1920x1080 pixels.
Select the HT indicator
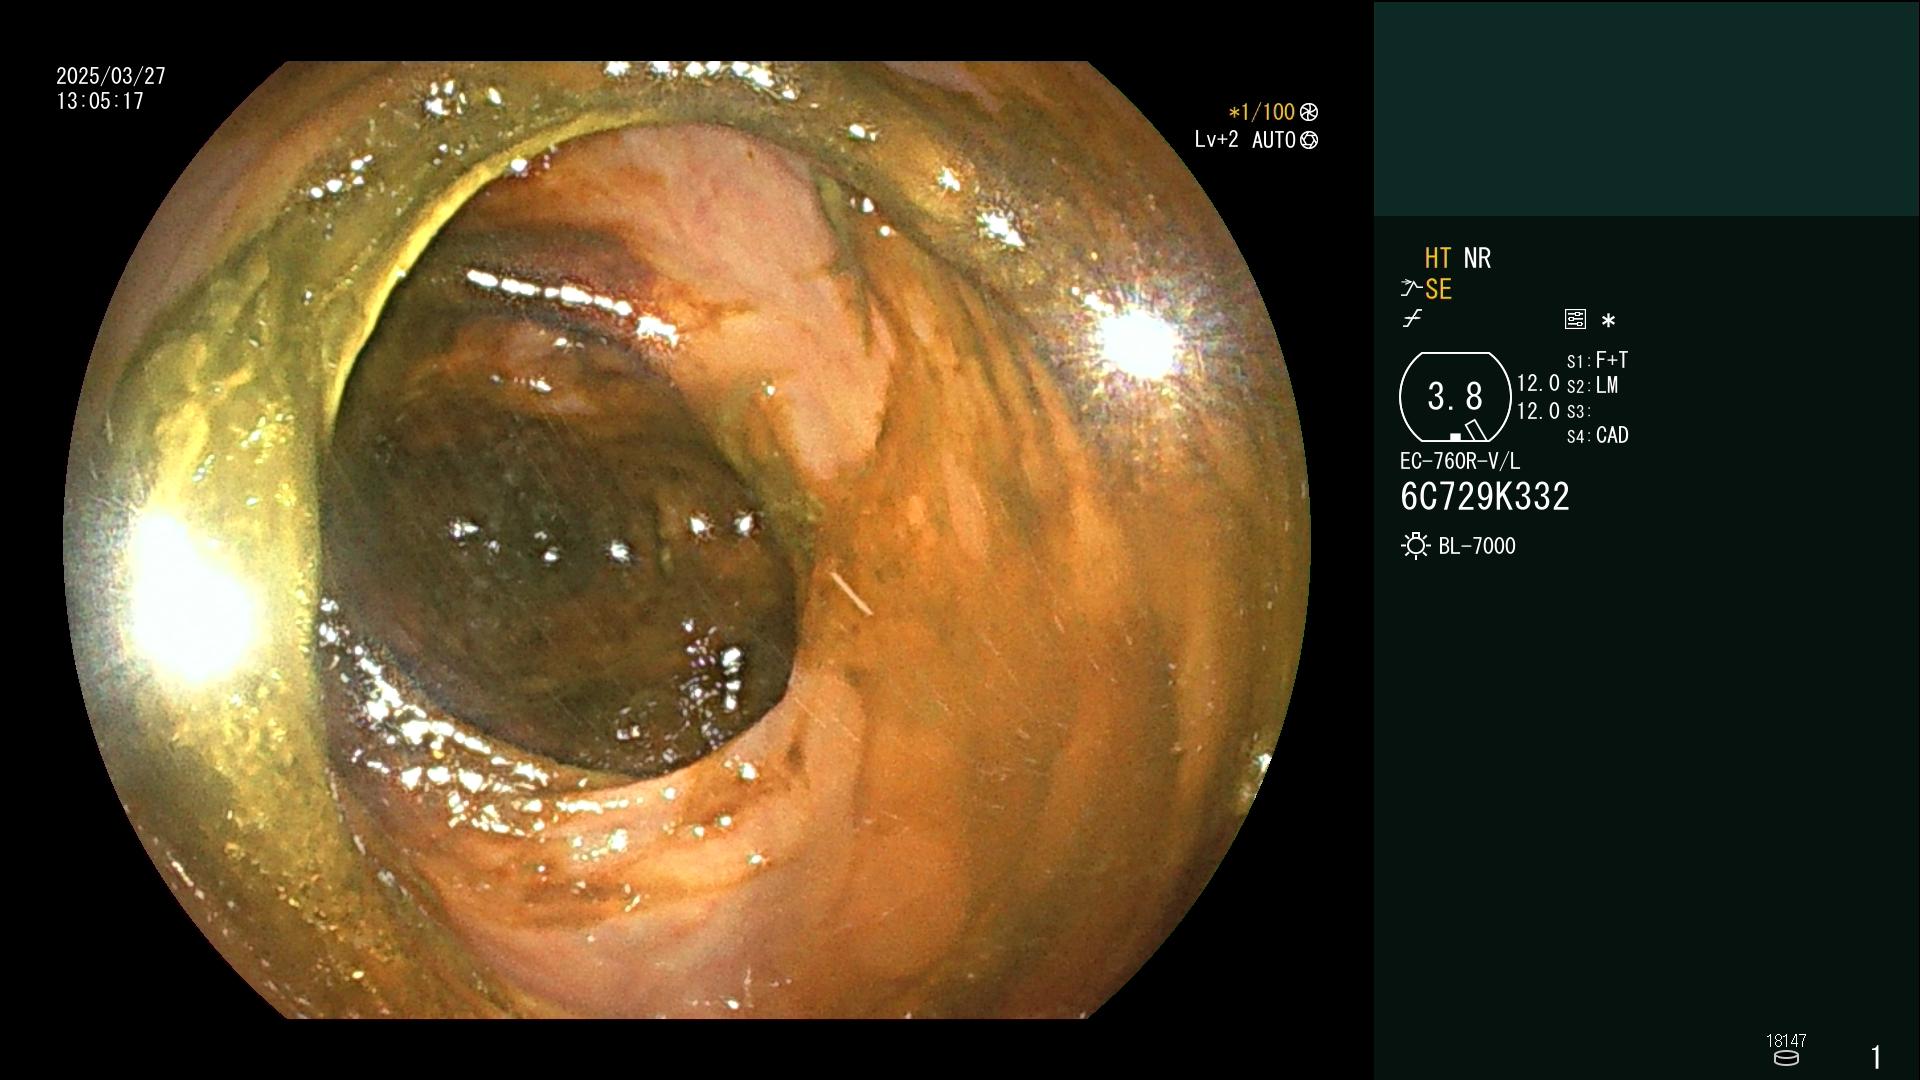1438,258
